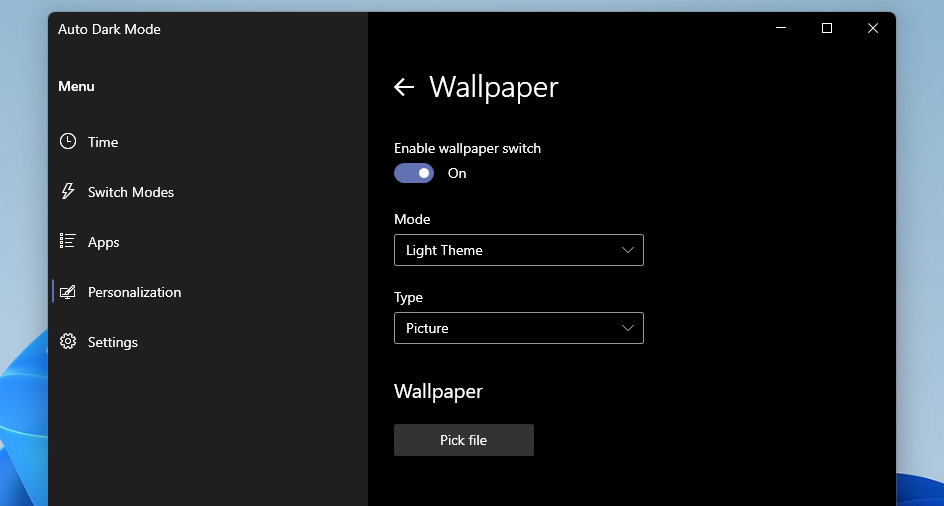This screenshot has width=944, height=506.
Task: Click the large Wallpaper page title
Action: tap(494, 87)
